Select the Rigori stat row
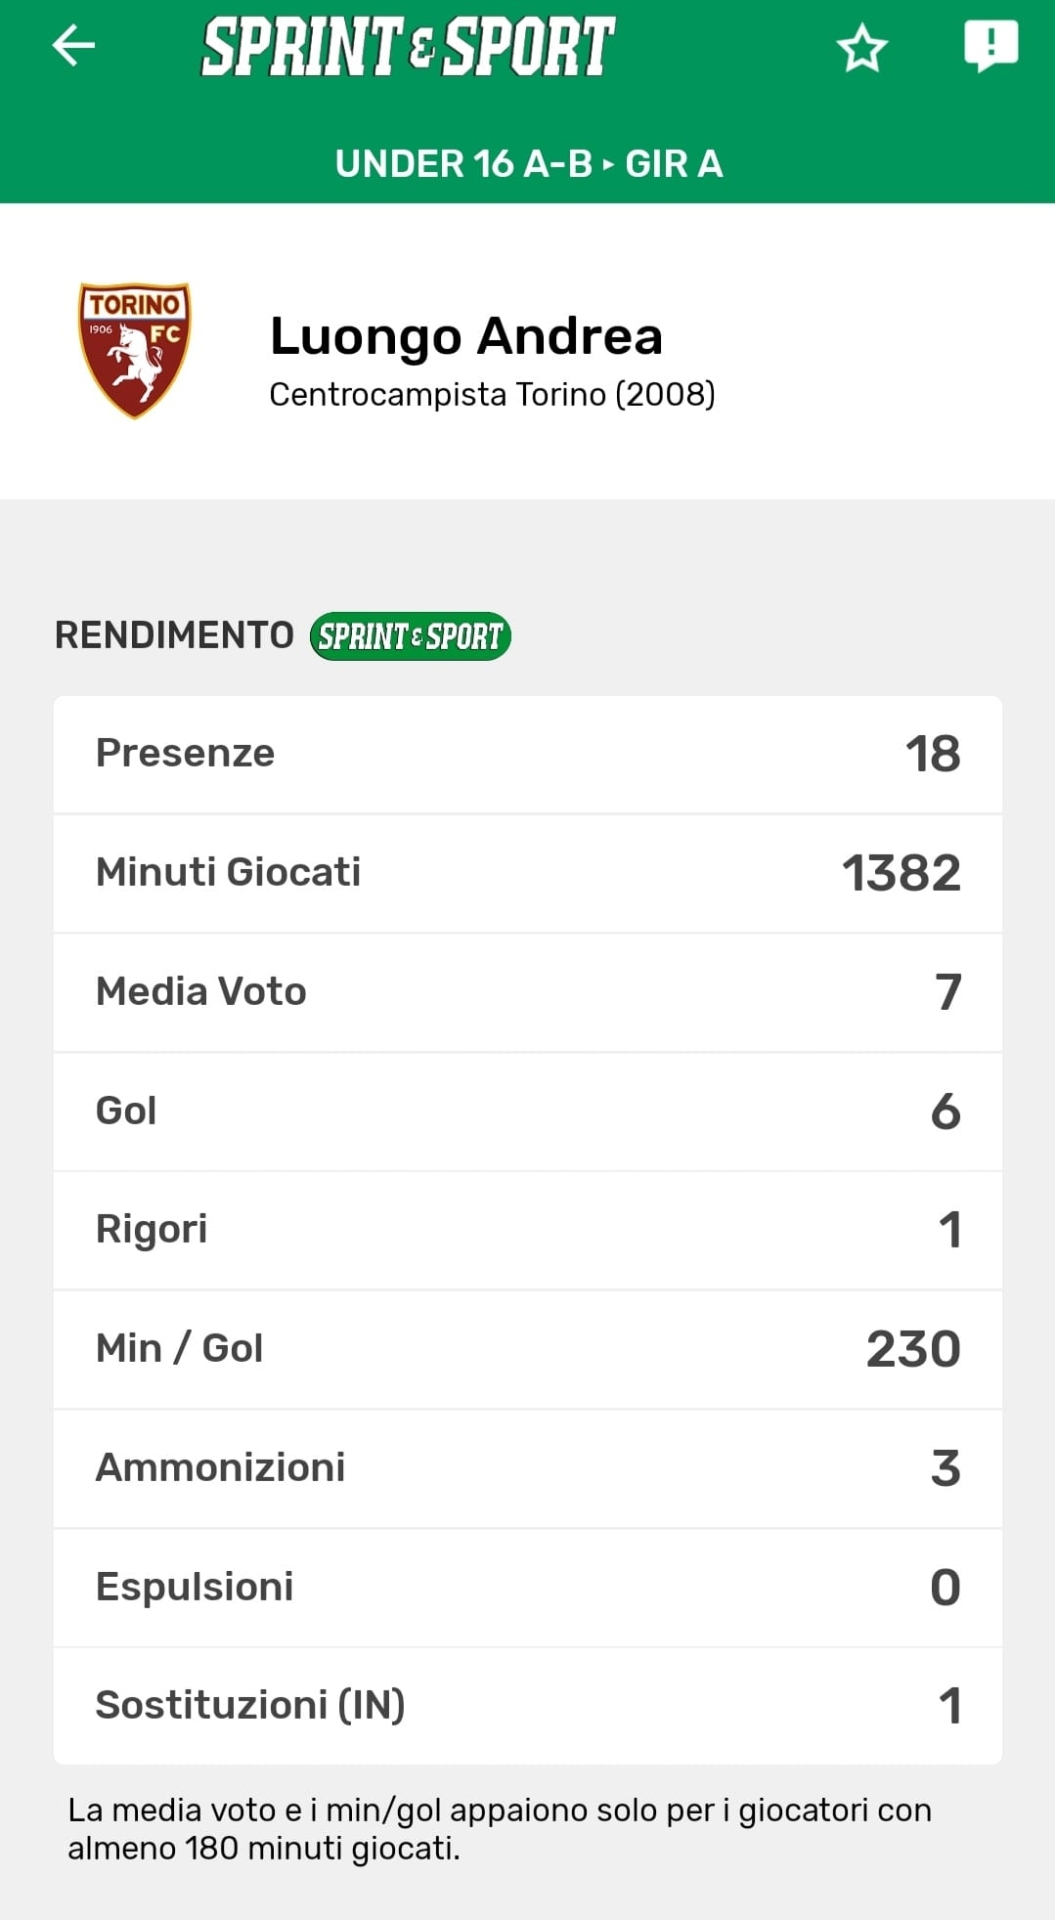Viewport: 1055px width, 1920px height. [528, 1230]
